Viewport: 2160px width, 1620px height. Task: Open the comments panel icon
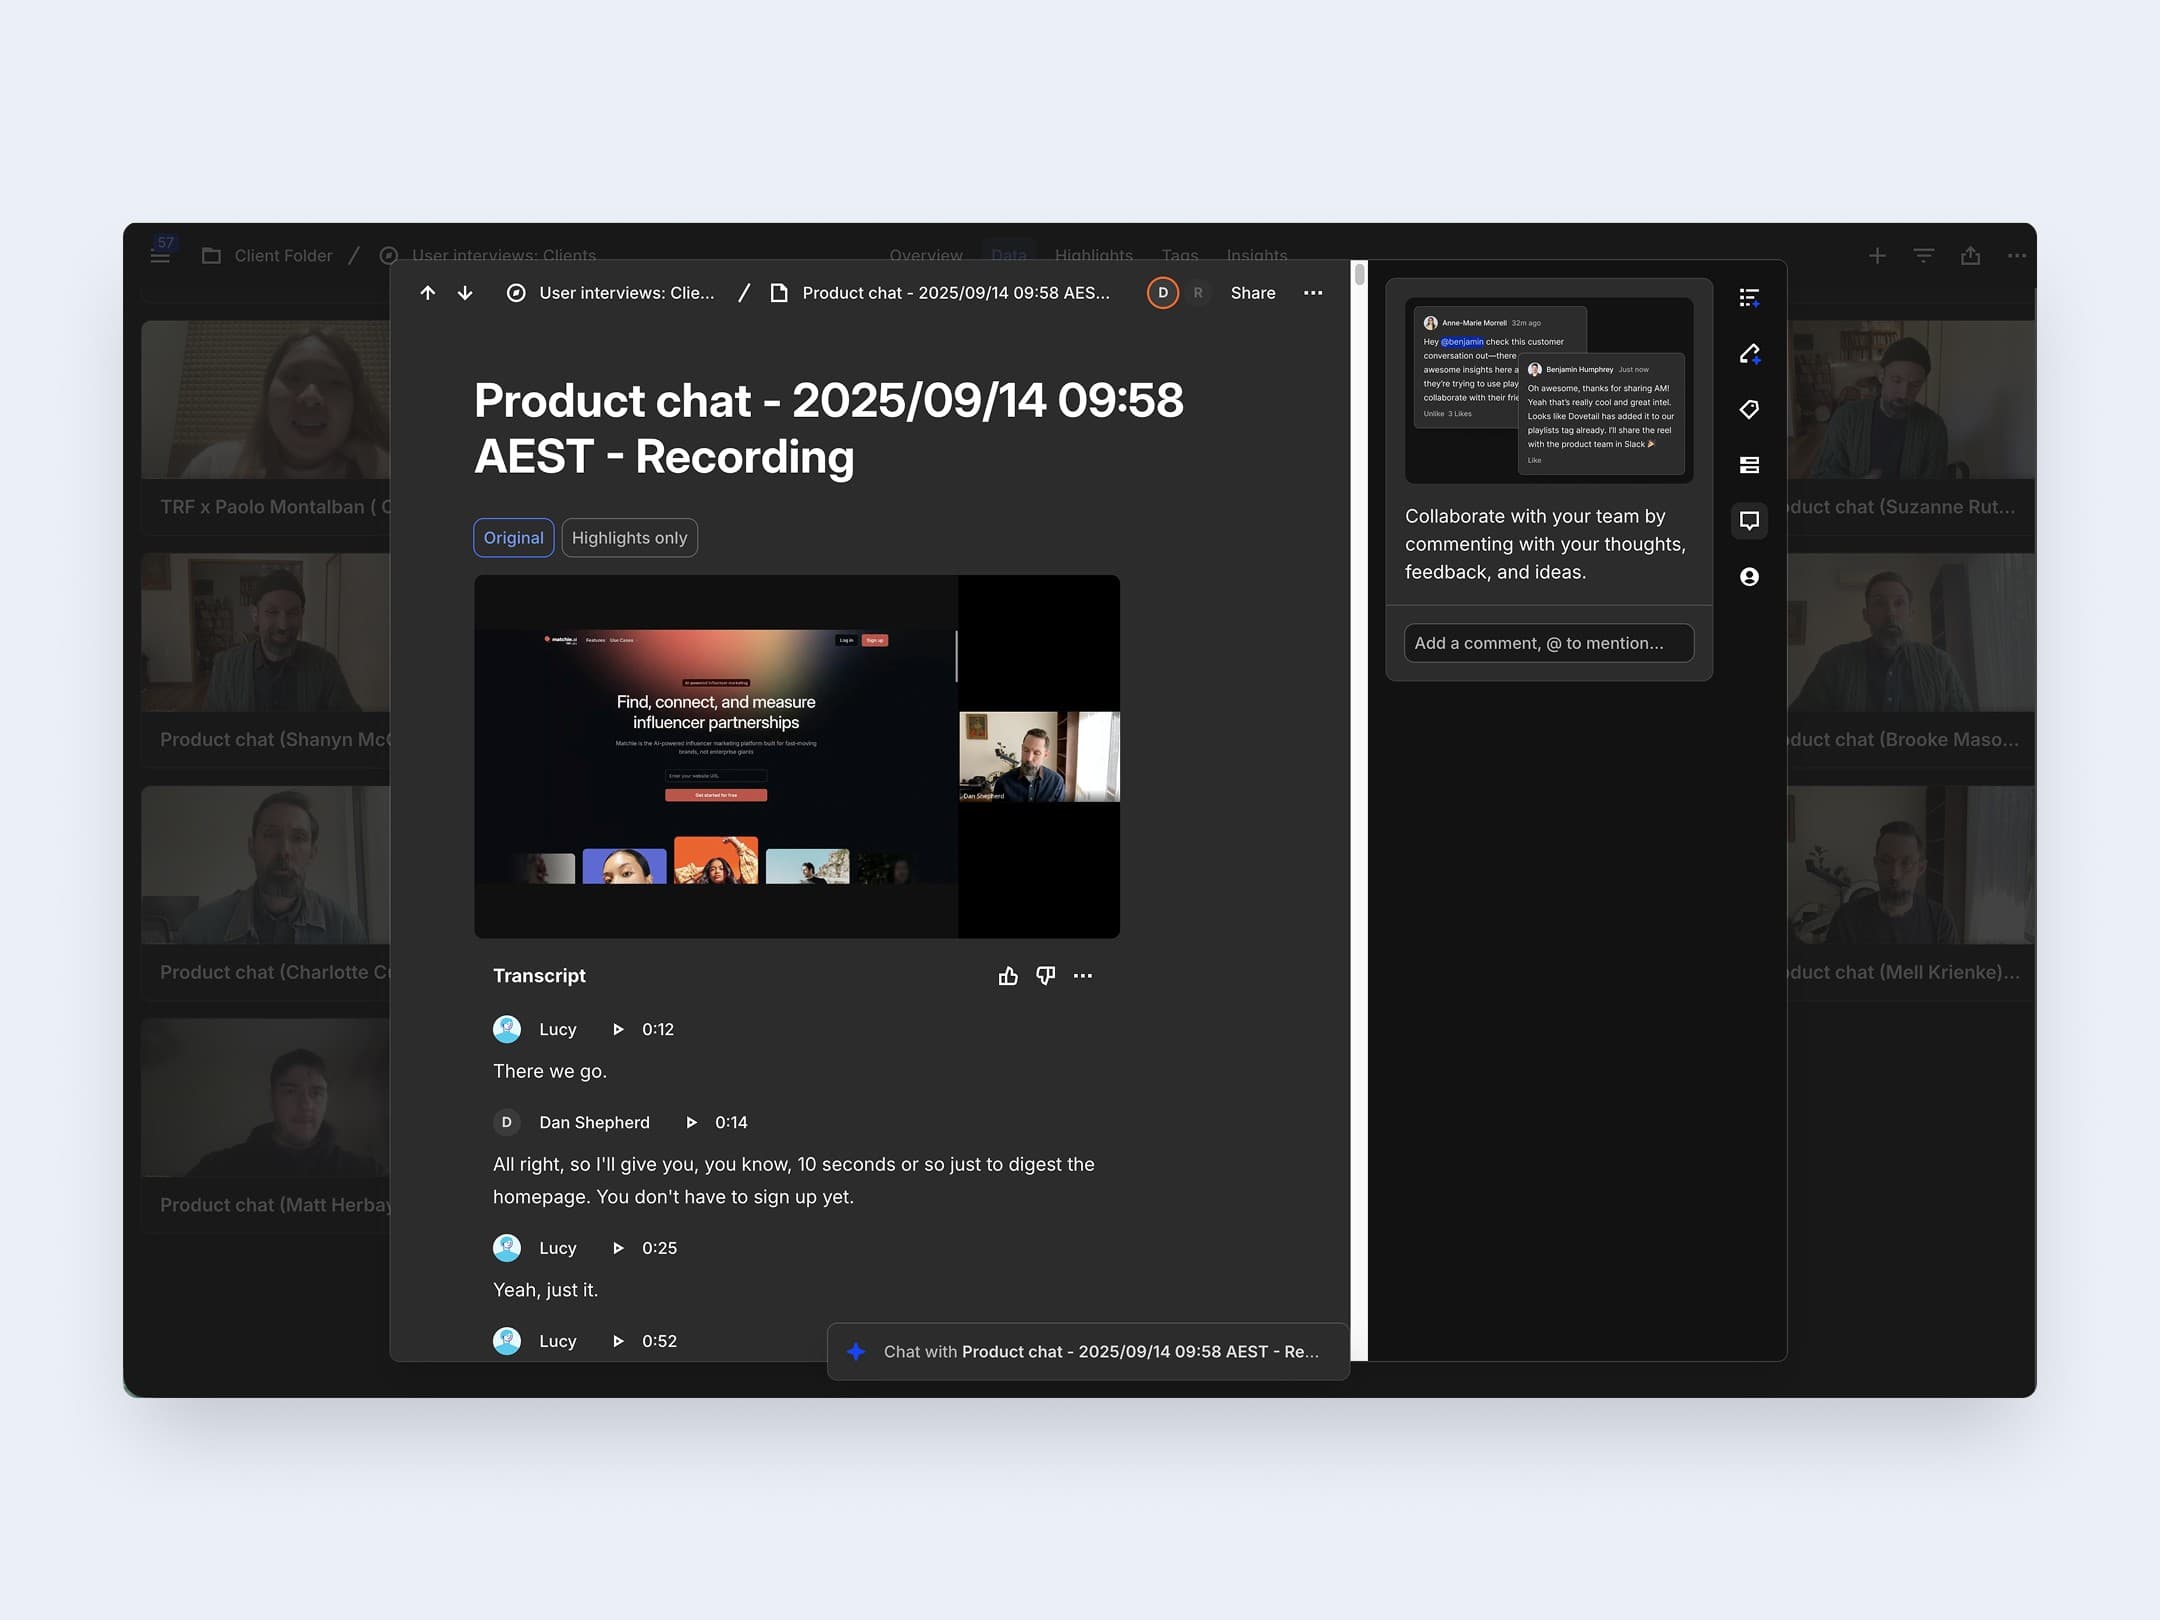tap(1749, 521)
